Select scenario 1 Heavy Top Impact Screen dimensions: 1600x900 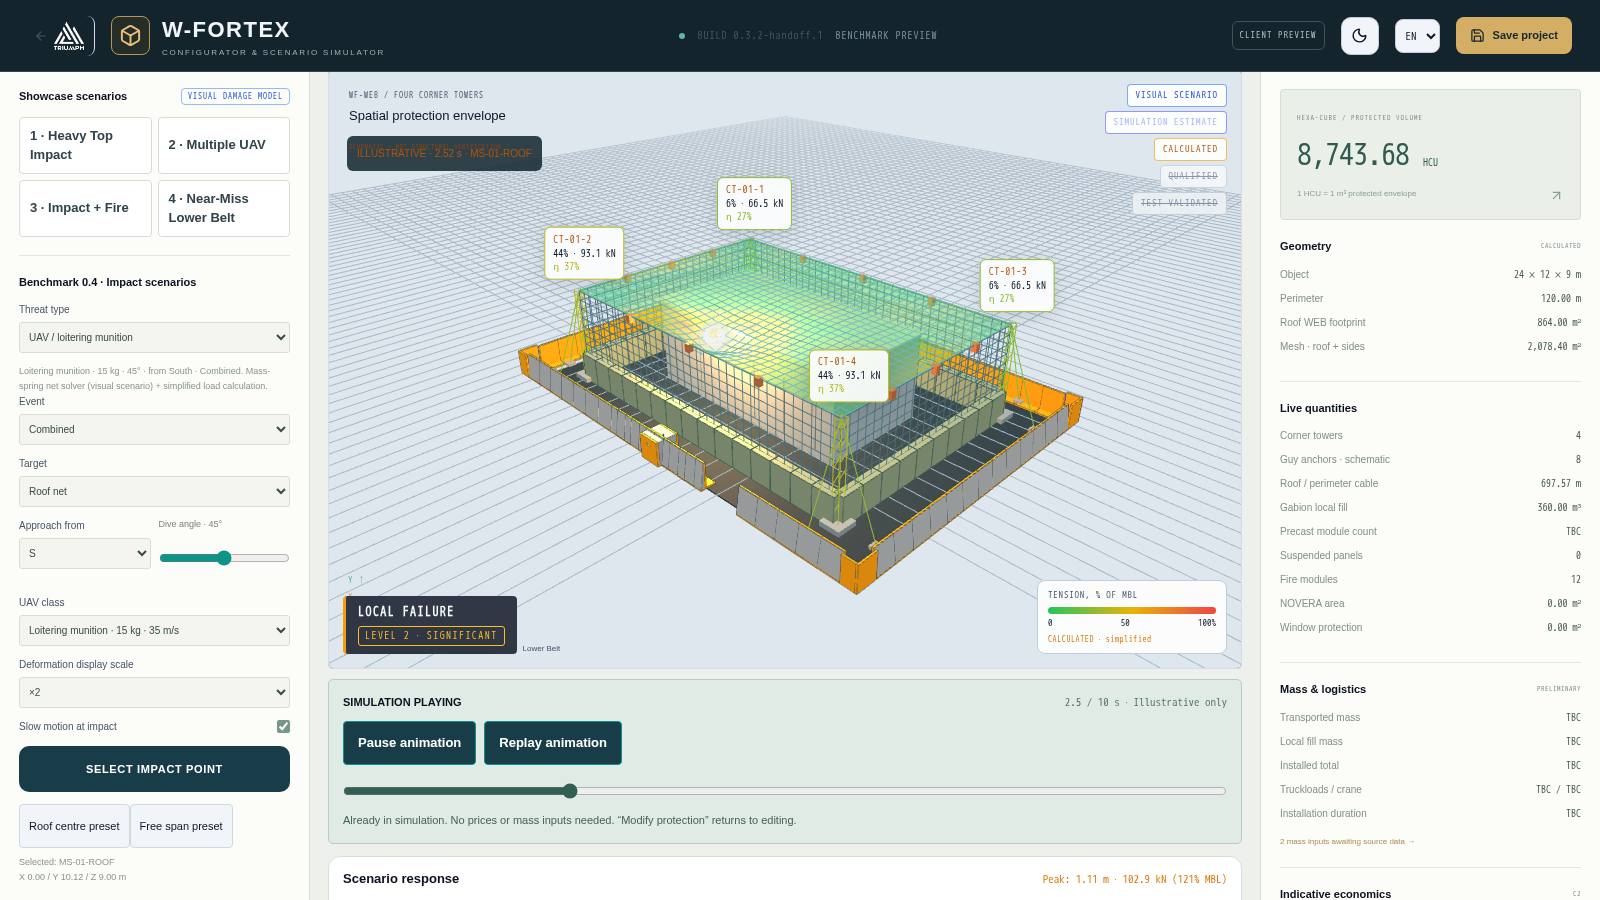coord(85,145)
